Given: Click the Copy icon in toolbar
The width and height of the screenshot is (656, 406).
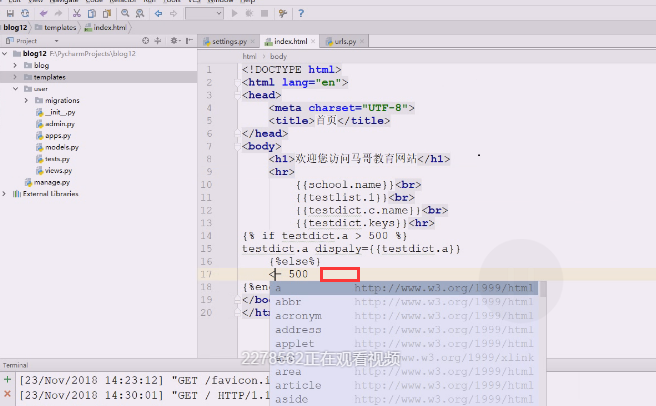Looking at the screenshot, I should click(x=92, y=13).
